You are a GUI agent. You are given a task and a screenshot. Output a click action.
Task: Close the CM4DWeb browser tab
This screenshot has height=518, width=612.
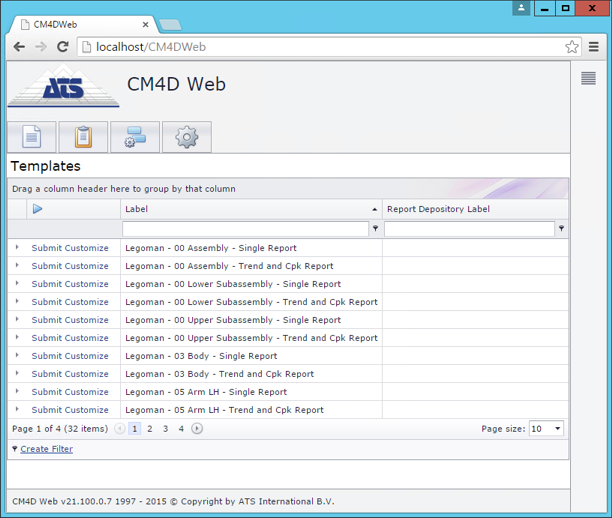[145, 25]
